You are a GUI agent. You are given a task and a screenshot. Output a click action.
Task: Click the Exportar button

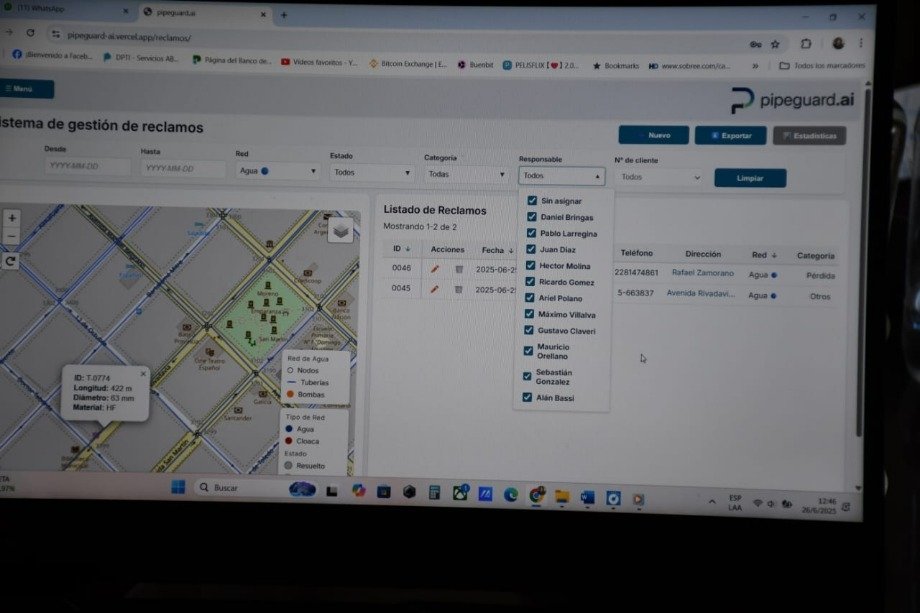click(x=730, y=136)
